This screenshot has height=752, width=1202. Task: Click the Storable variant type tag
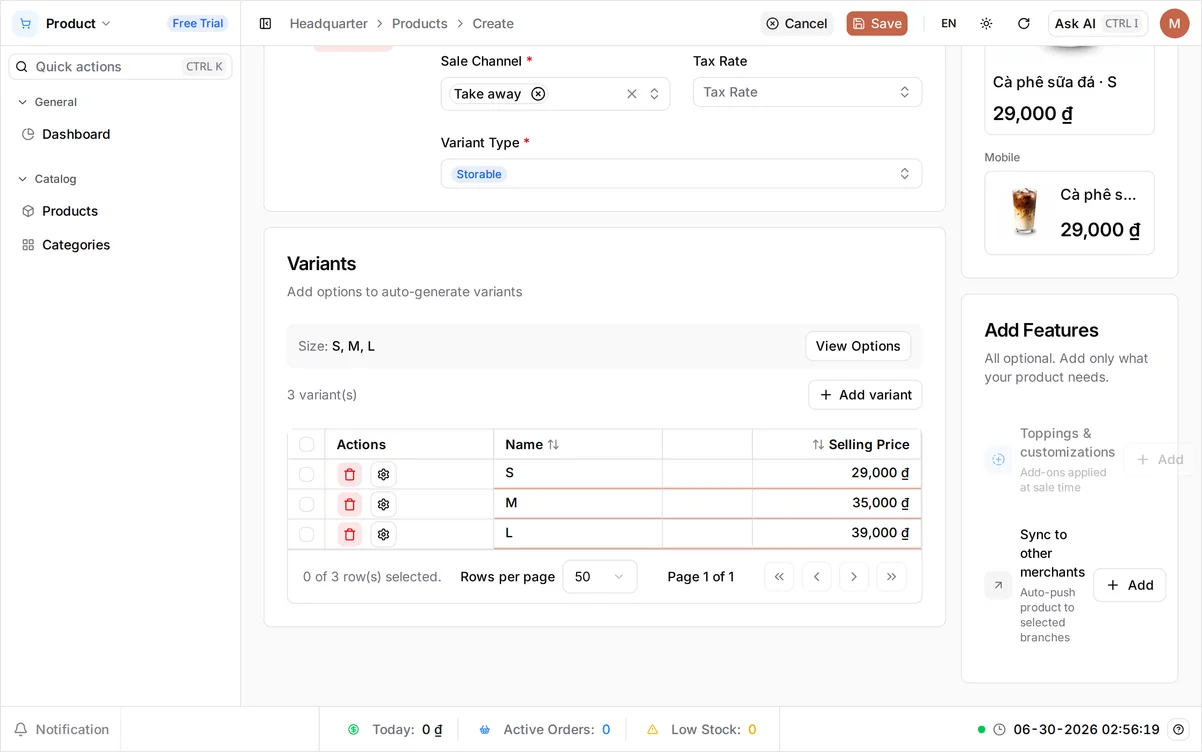pyautogui.click(x=479, y=174)
